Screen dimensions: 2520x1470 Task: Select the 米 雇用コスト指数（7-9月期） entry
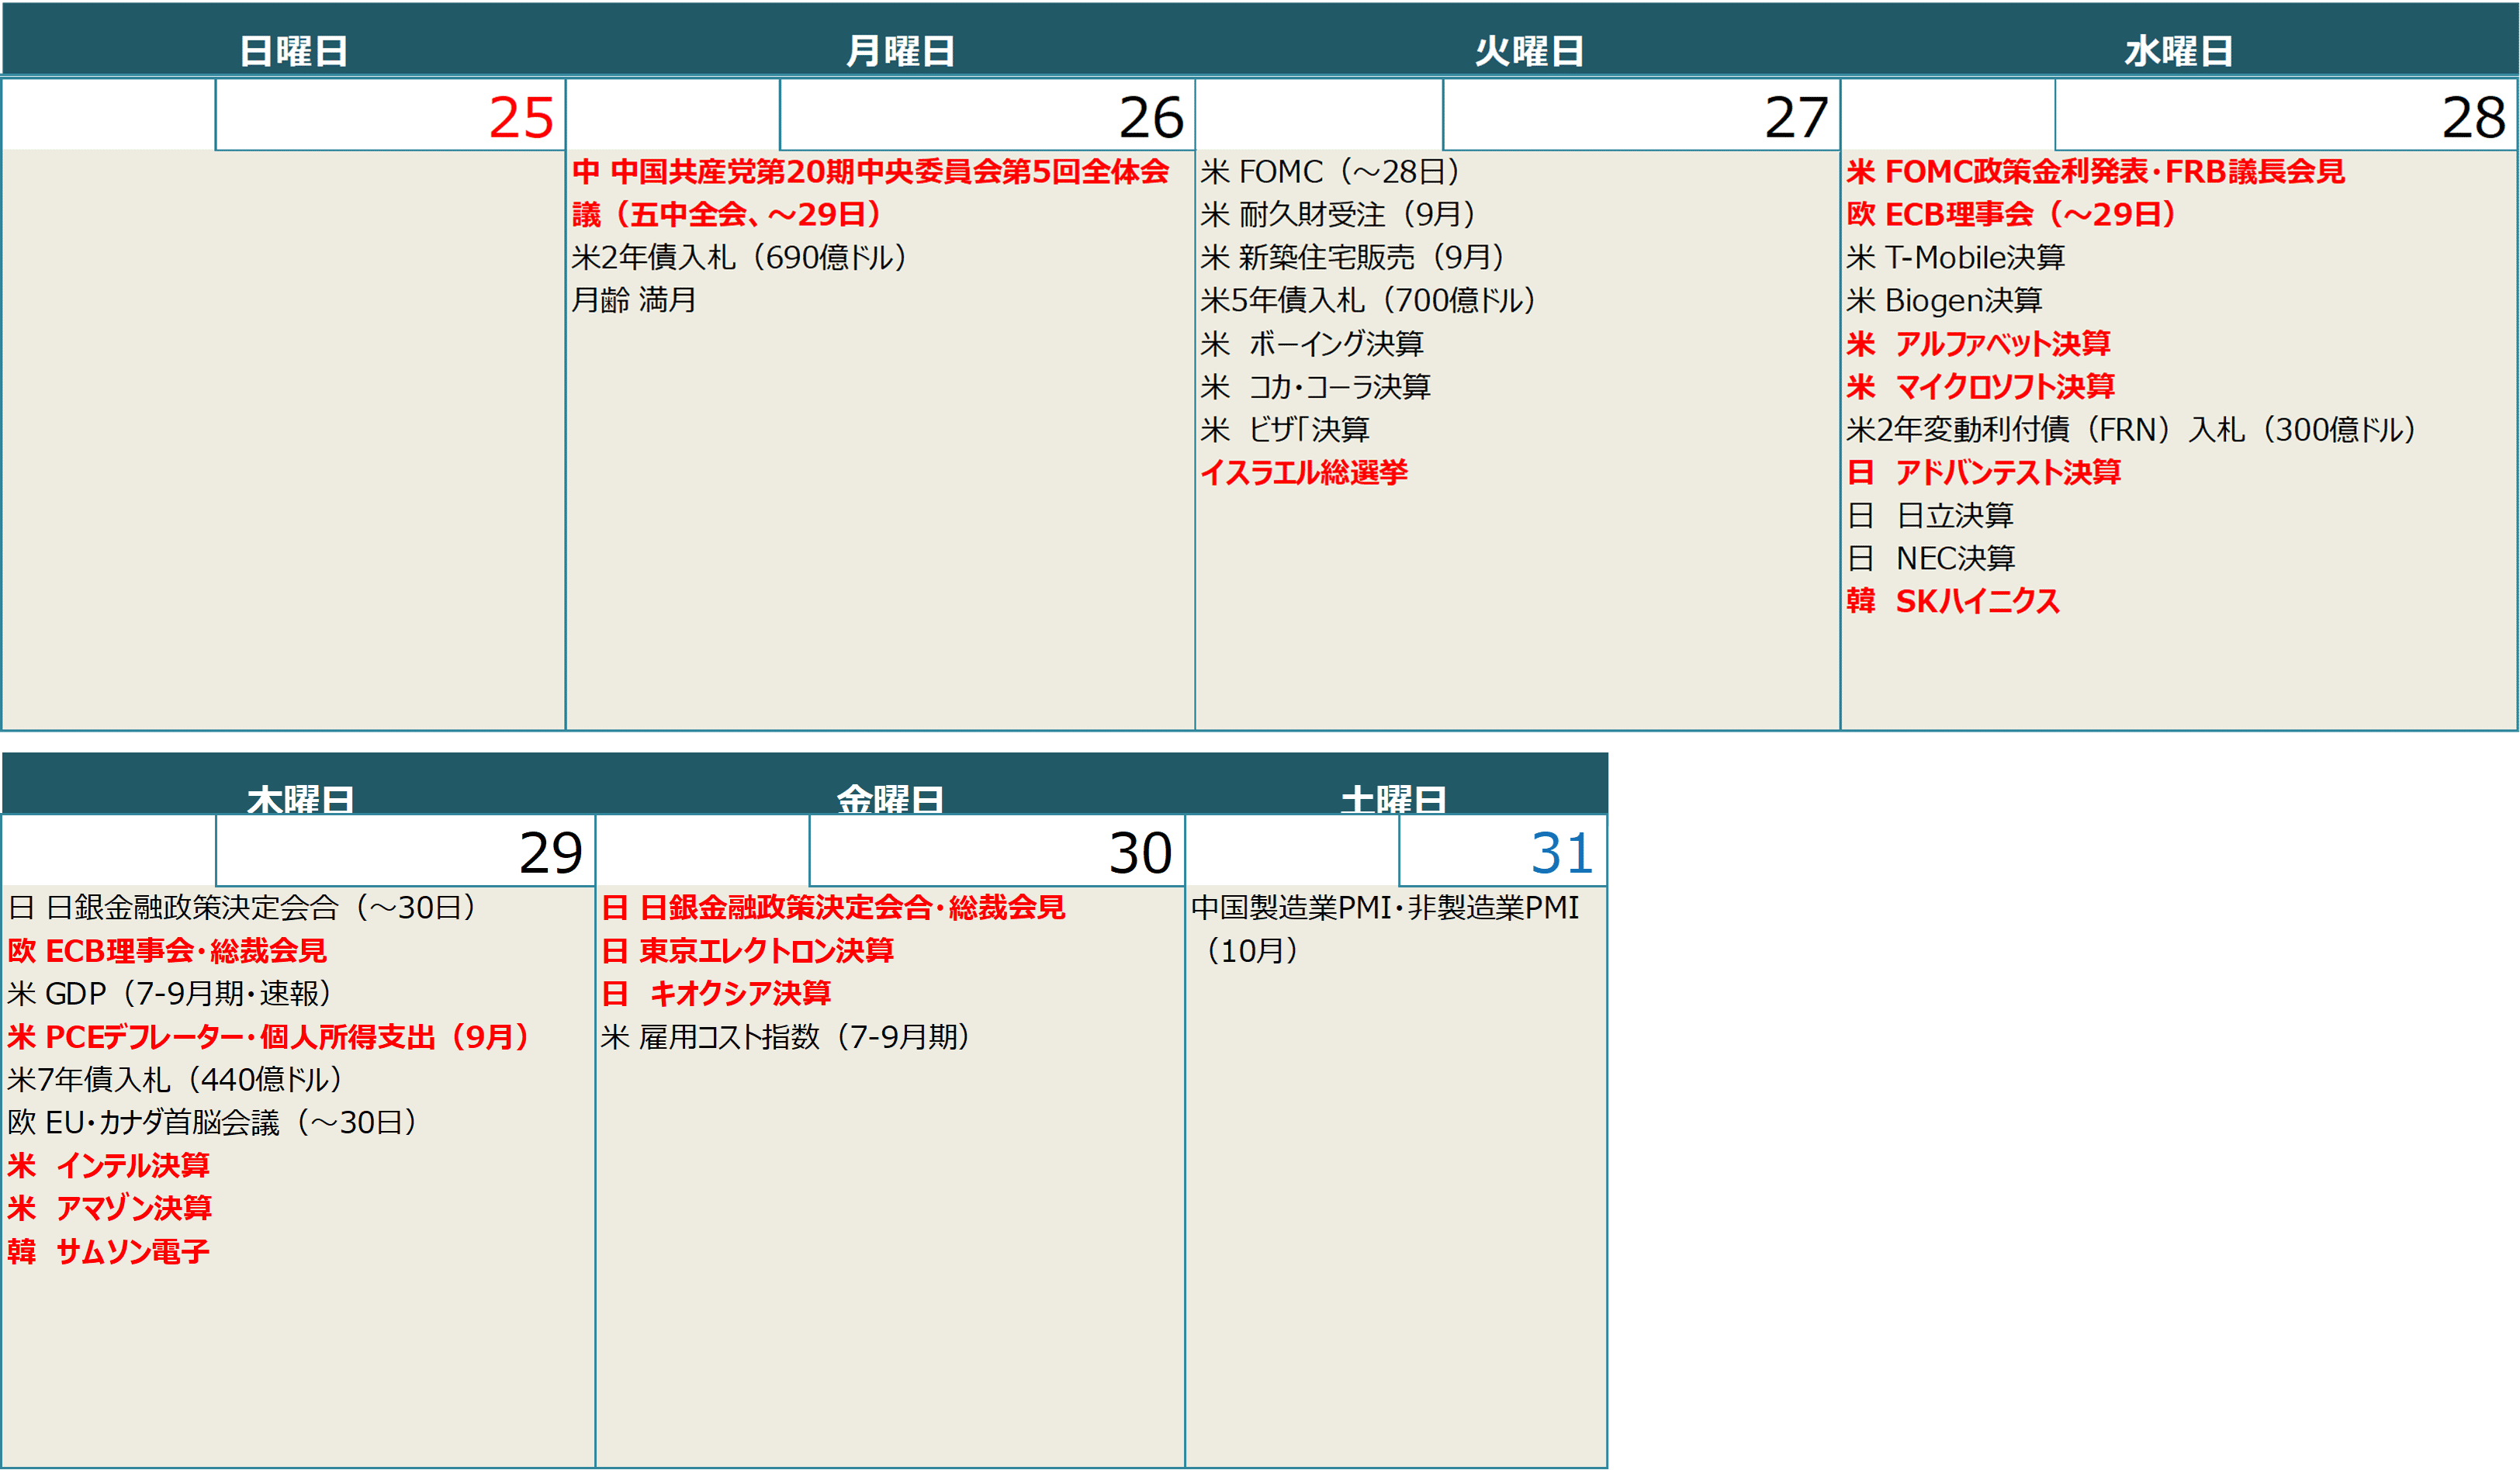[787, 1037]
